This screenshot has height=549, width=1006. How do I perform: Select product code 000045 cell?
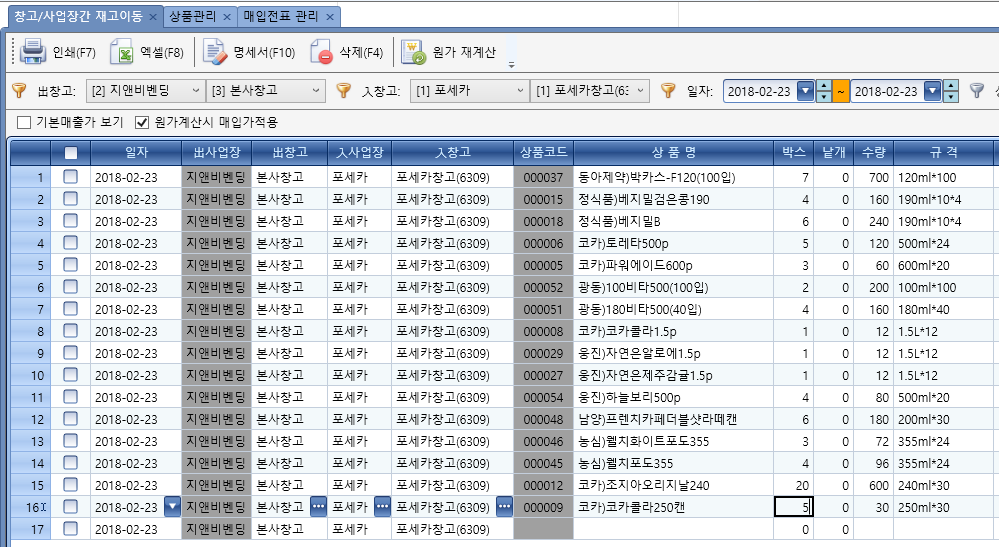543,463
